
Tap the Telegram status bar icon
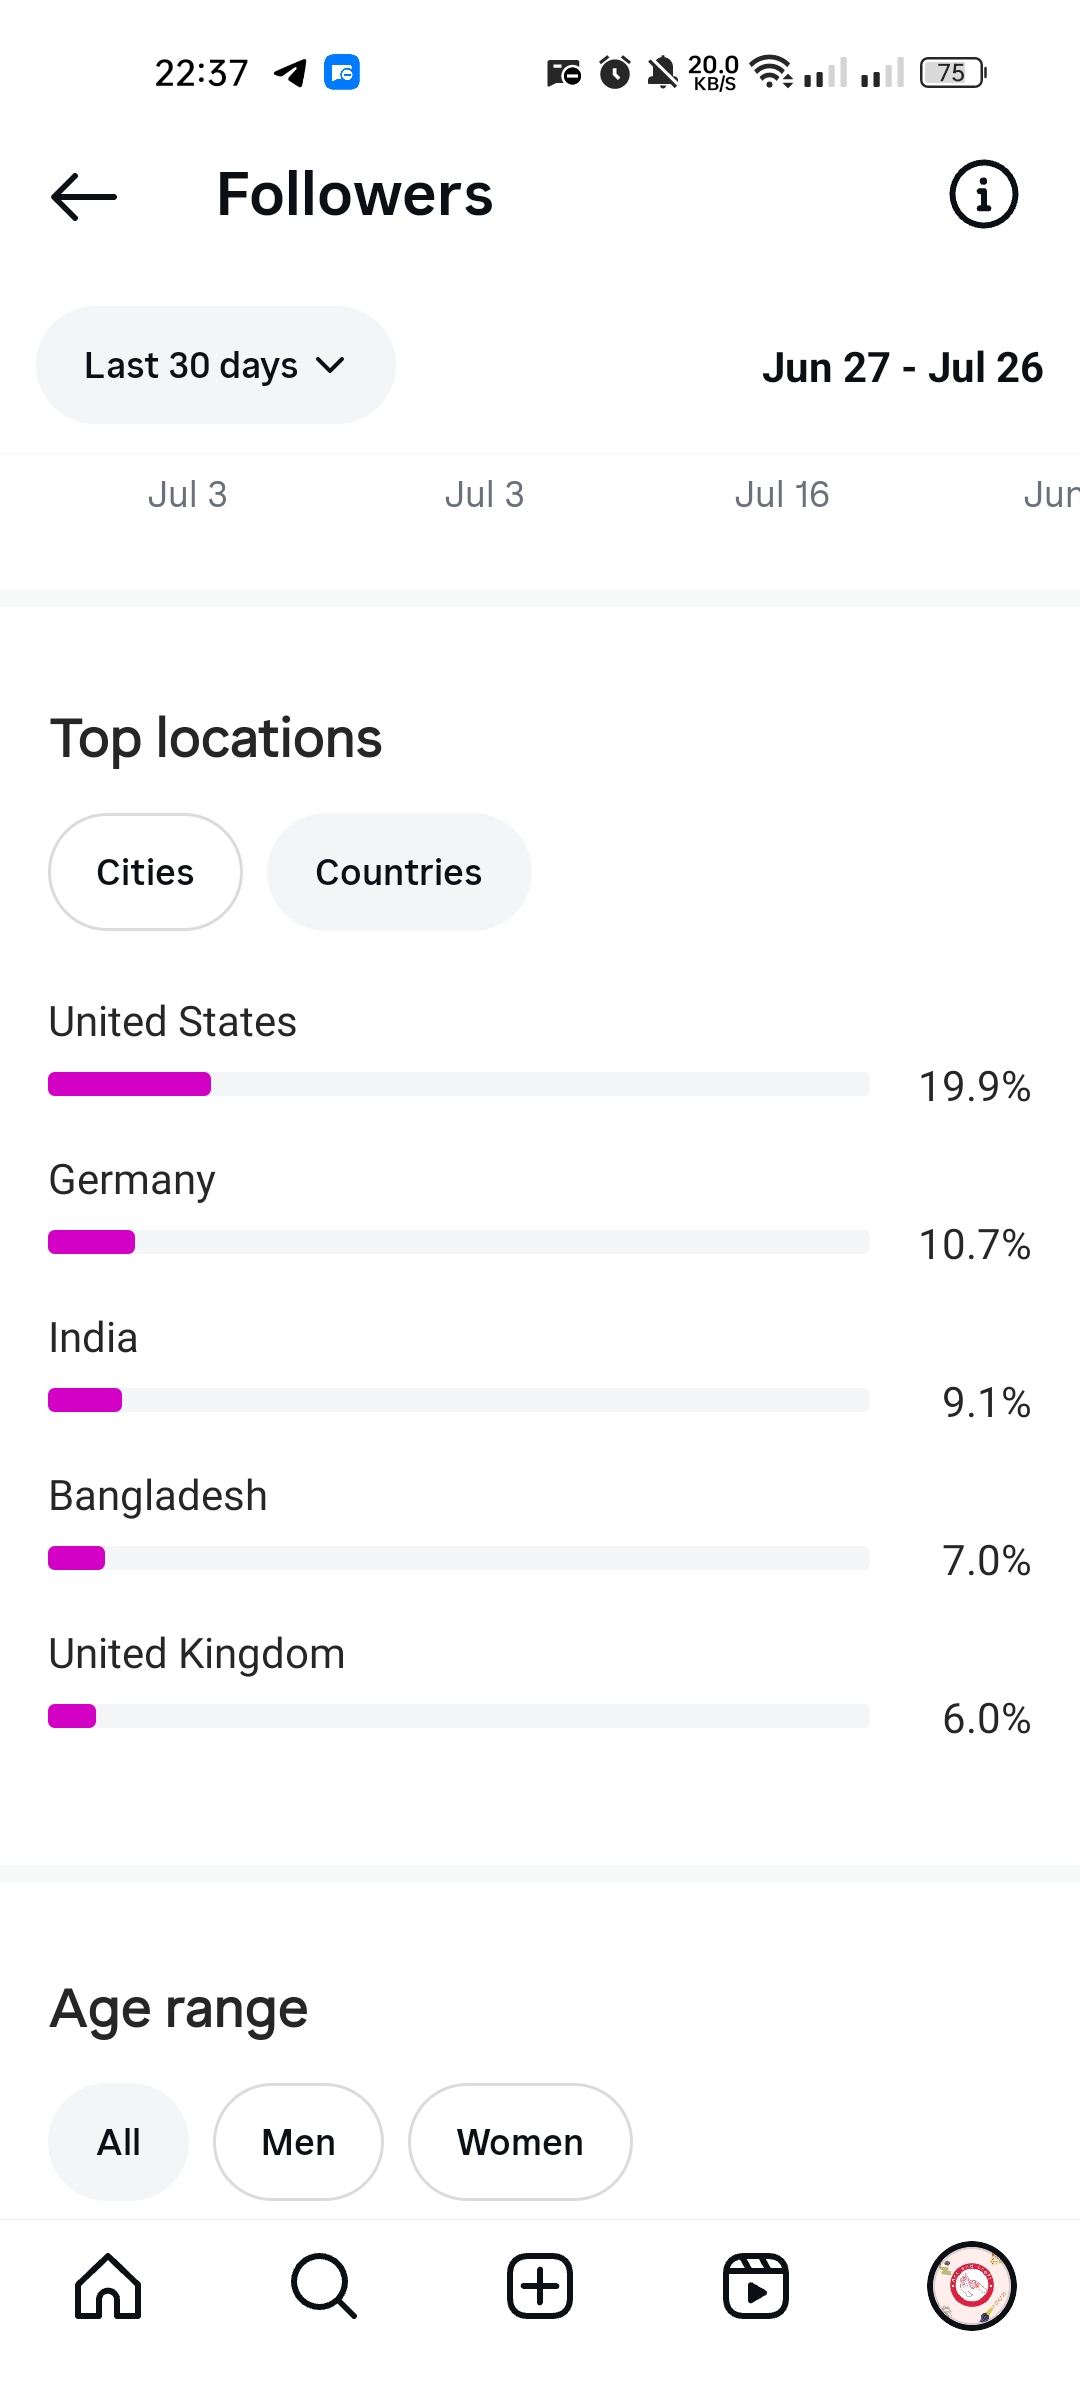click(291, 73)
